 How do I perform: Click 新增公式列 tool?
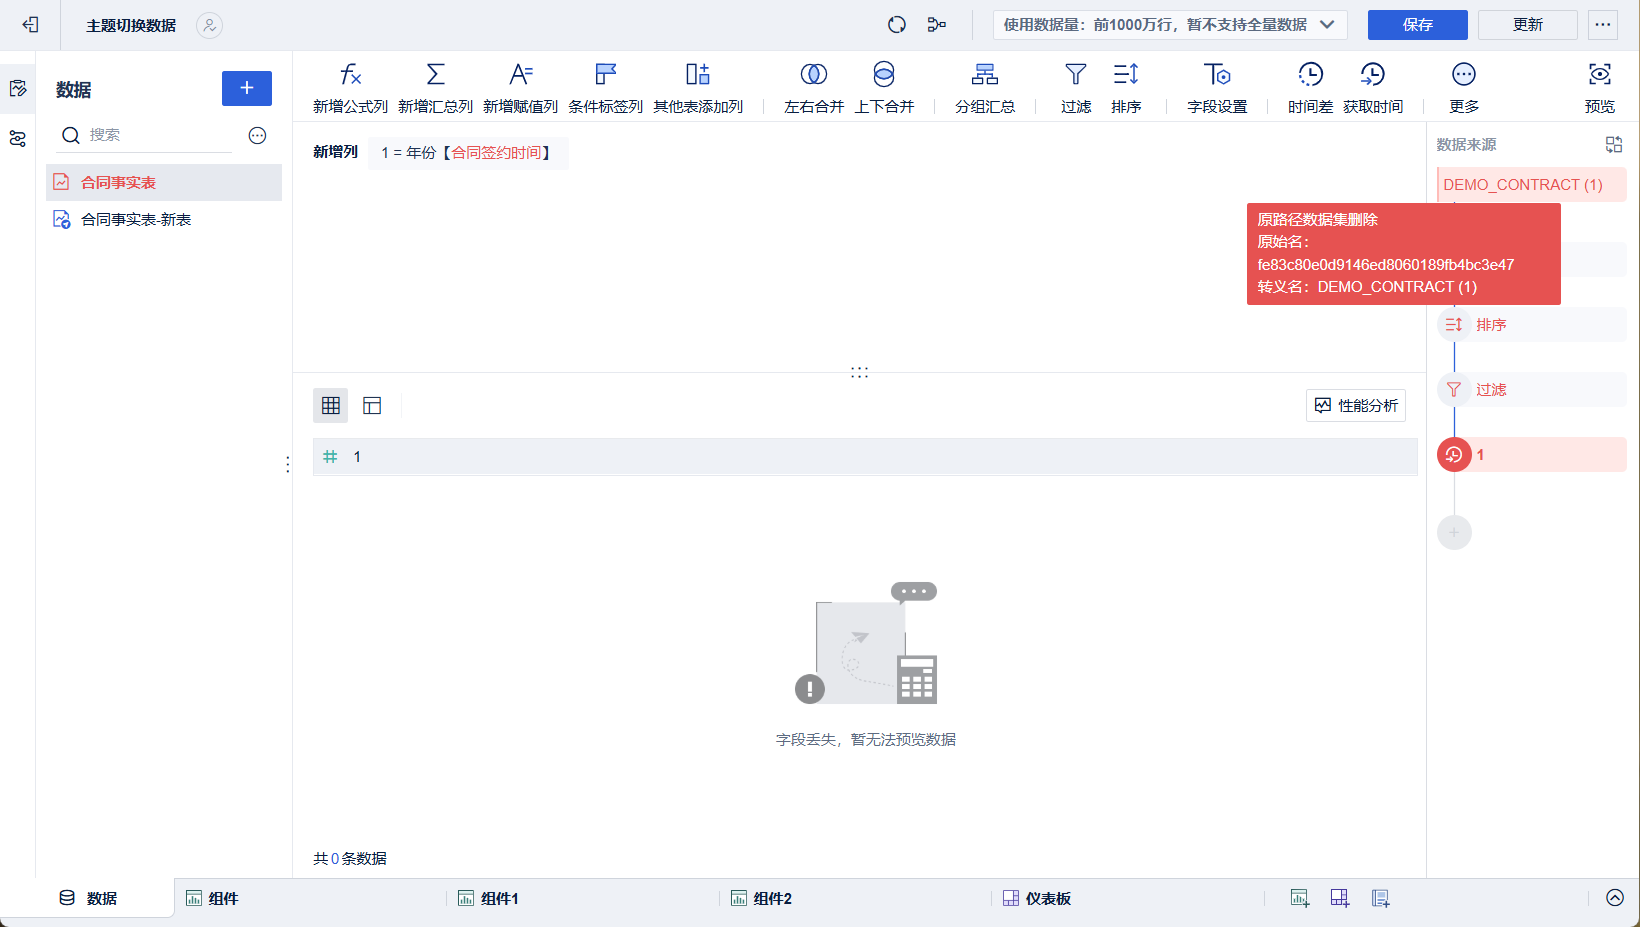[x=350, y=88]
